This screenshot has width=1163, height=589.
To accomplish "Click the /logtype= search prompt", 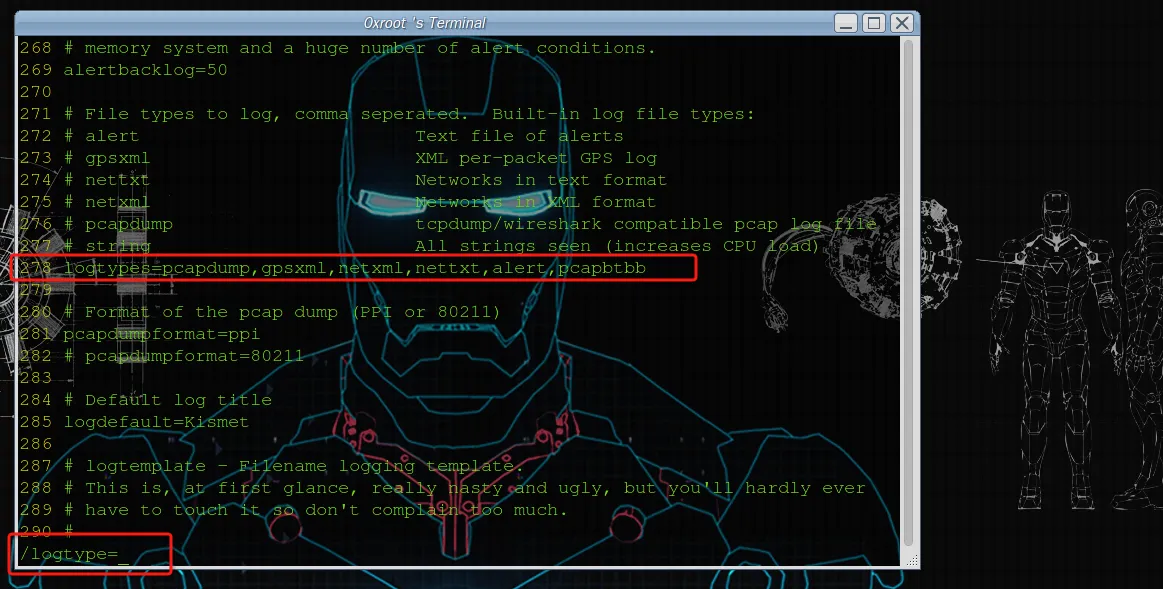I will (74, 554).
